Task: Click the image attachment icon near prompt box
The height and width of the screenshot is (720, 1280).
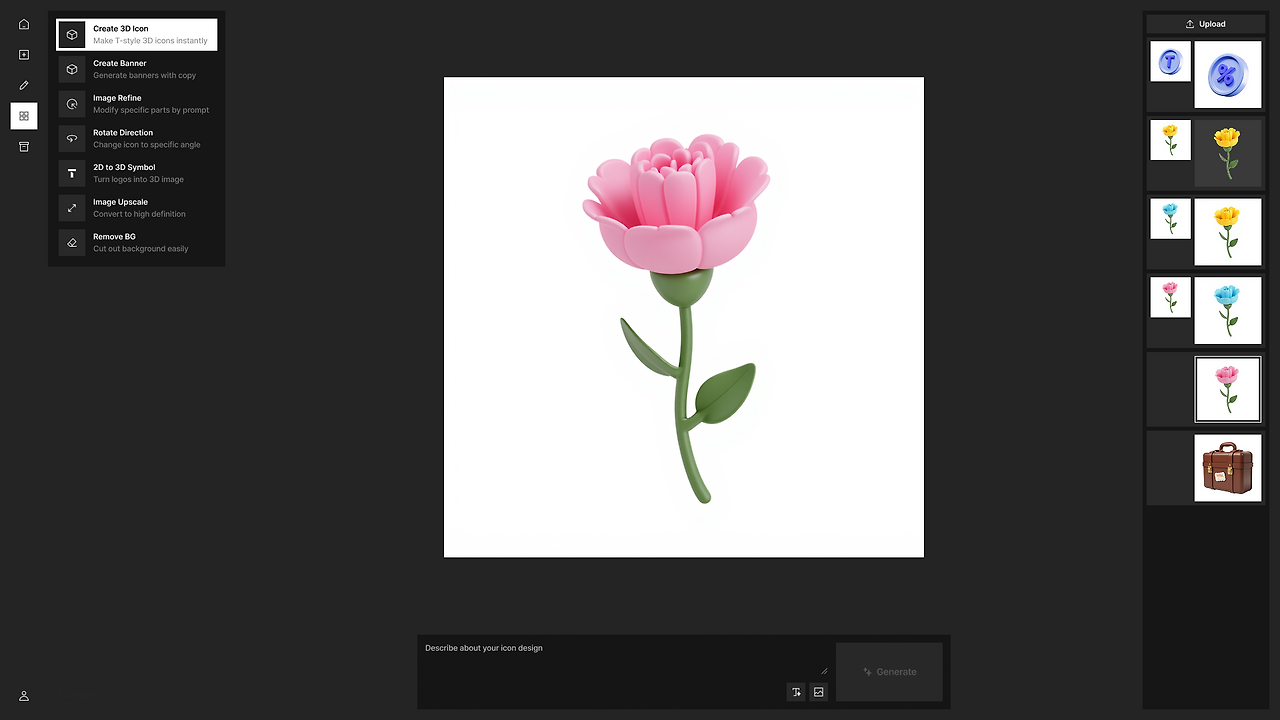Action: (819, 692)
